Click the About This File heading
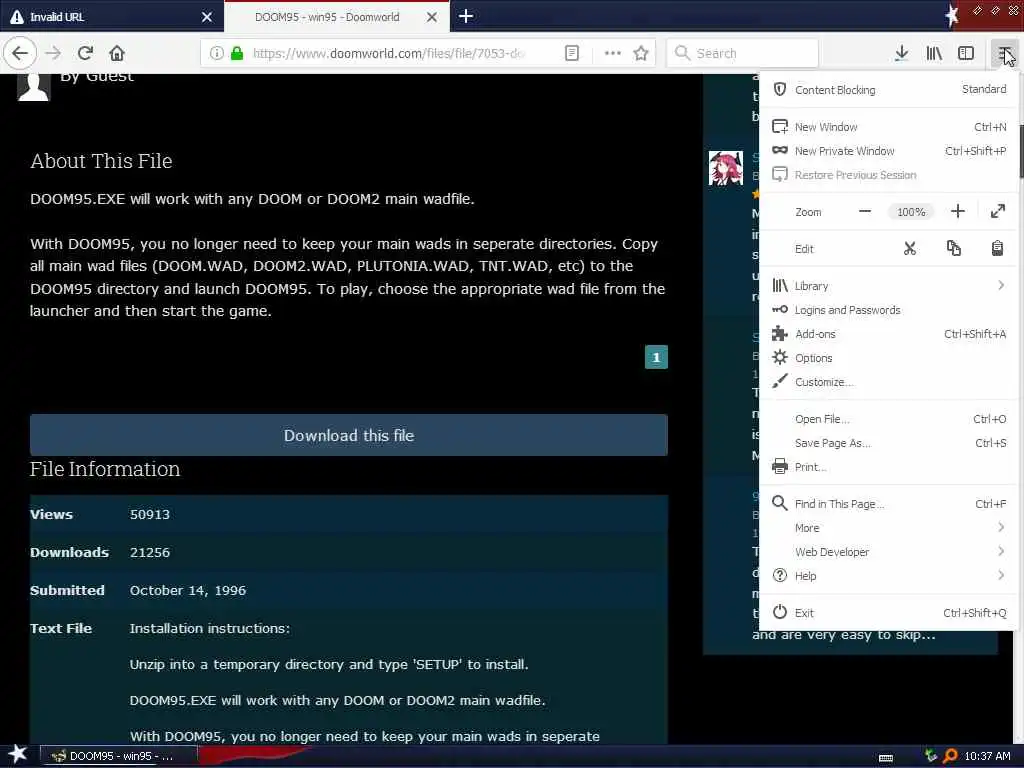 [x=101, y=161]
